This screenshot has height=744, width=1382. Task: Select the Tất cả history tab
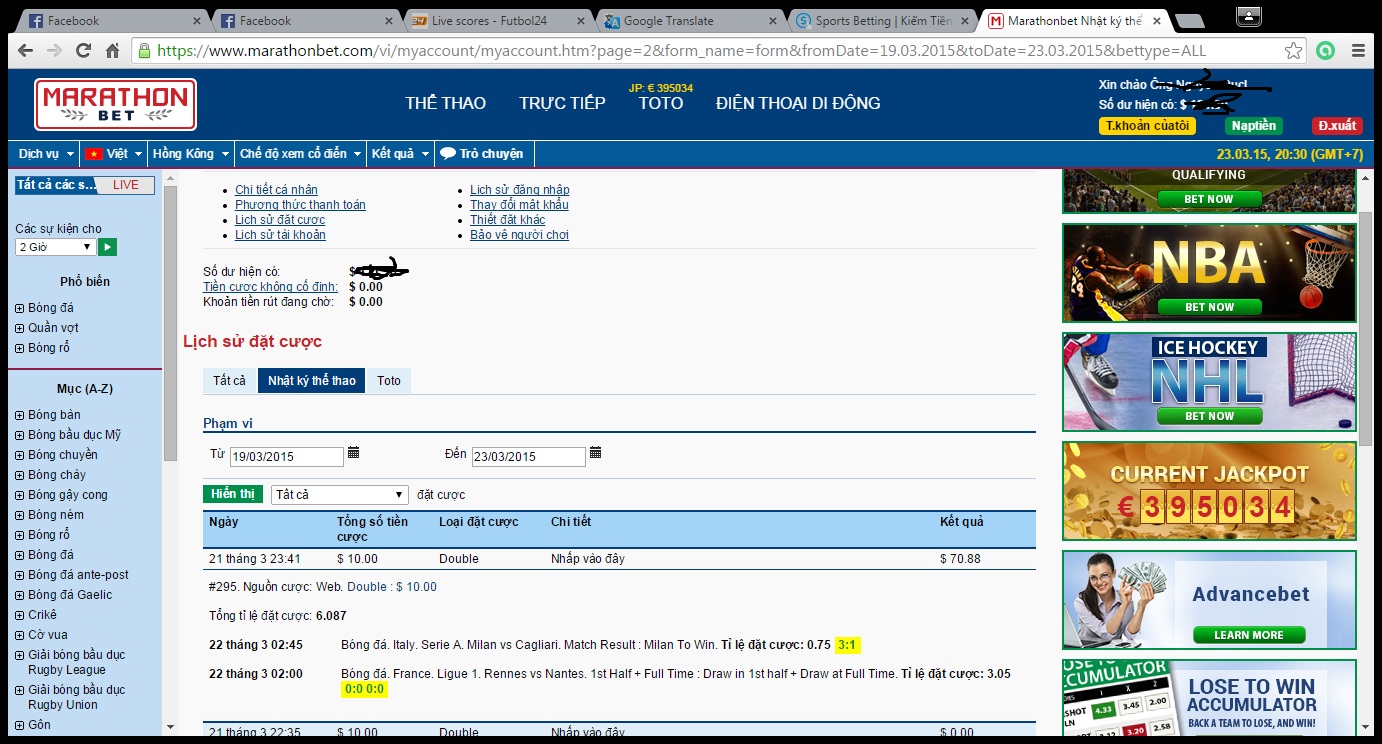(x=229, y=380)
